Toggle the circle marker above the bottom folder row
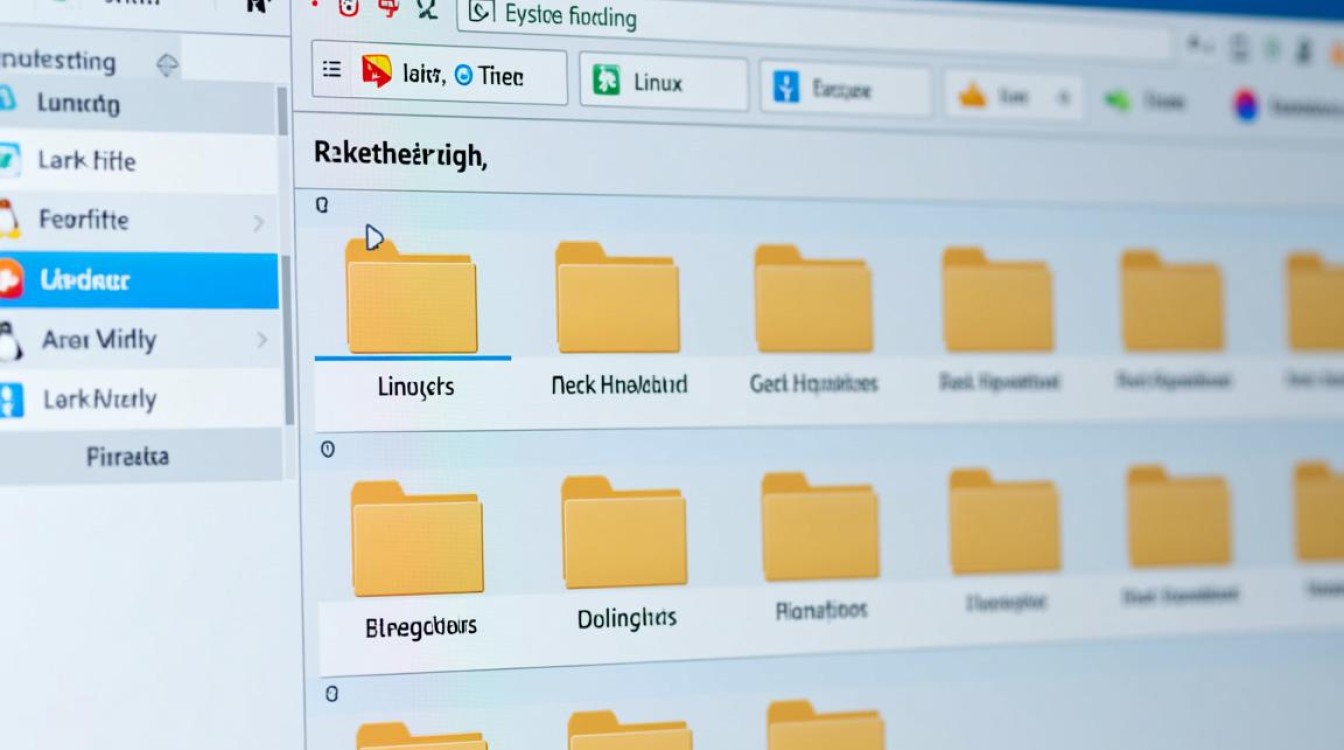This screenshot has width=1344, height=750. (x=332, y=693)
